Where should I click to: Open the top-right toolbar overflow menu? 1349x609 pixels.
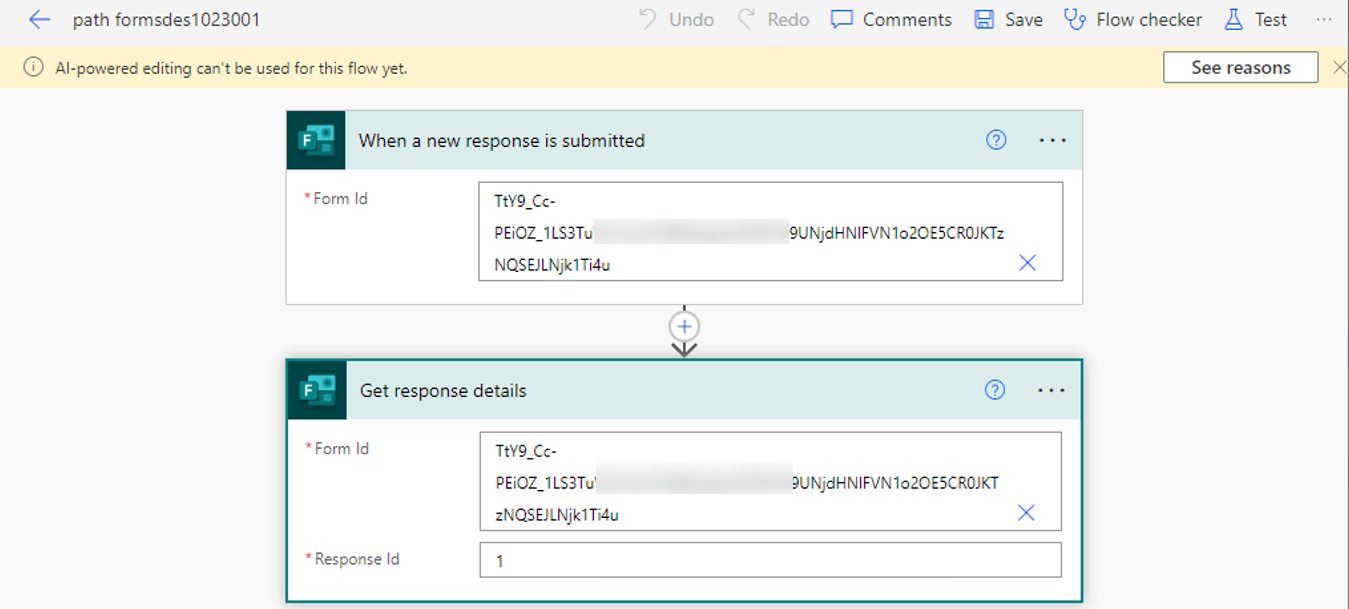1324,20
